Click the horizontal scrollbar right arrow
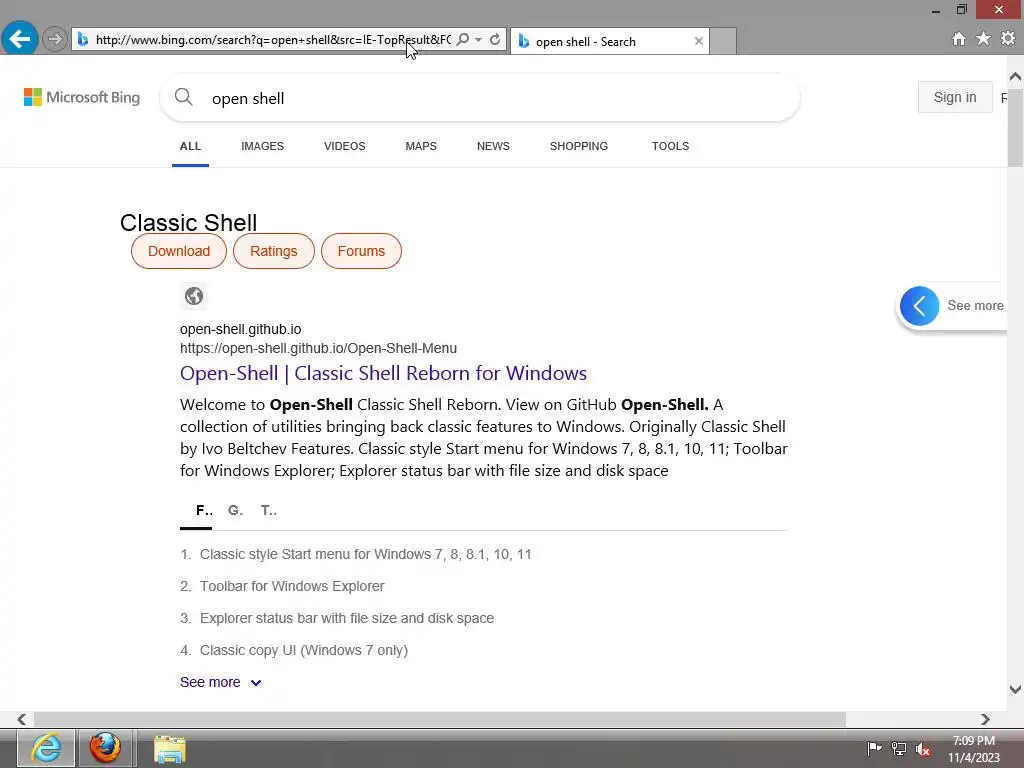Screen dimensions: 1024x768 [985, 719]
